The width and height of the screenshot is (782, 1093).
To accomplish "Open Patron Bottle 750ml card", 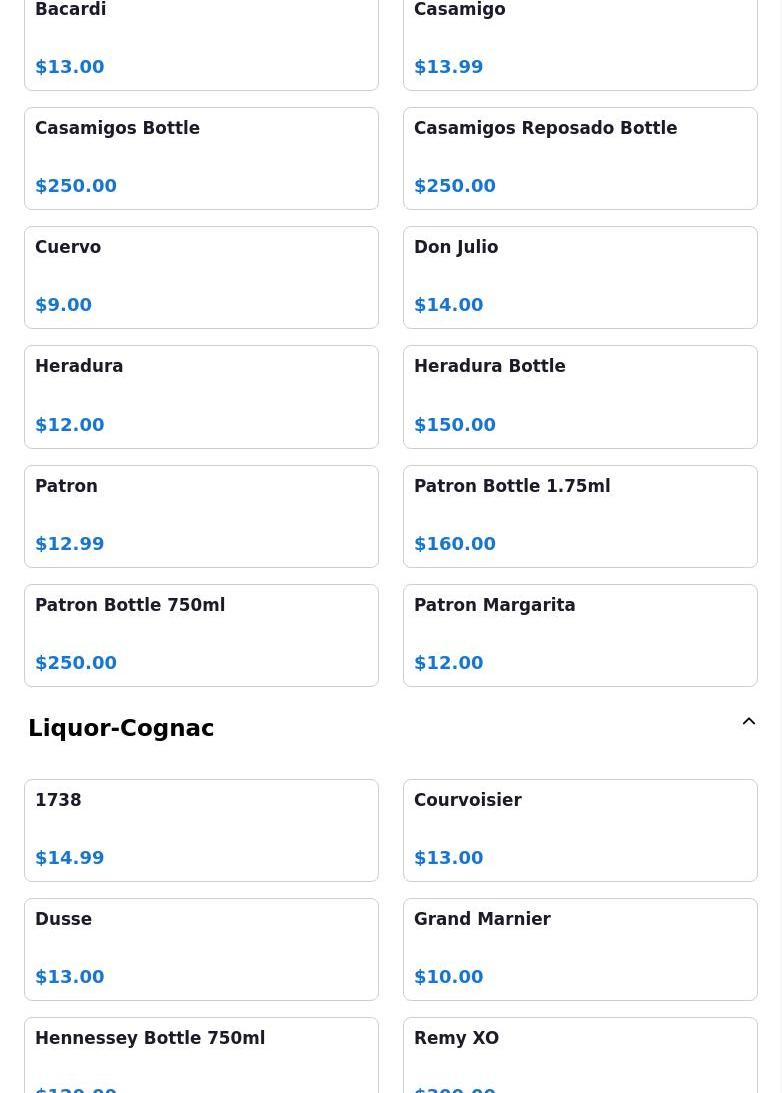I will (x=201, y=635).
